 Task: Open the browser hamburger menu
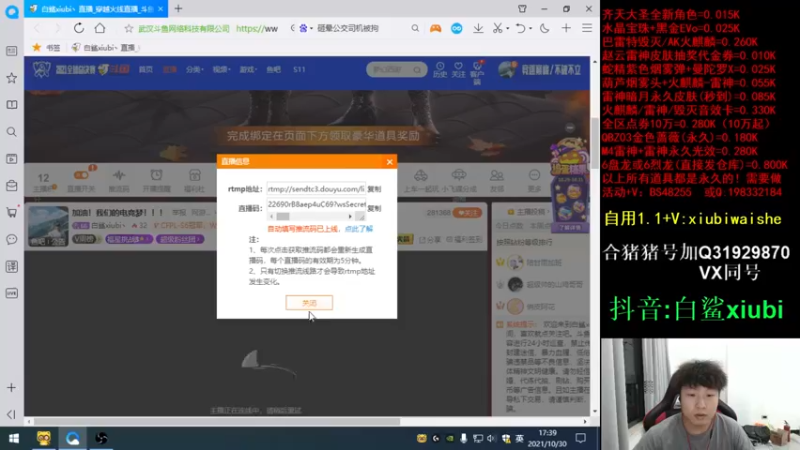click(587, 29)
